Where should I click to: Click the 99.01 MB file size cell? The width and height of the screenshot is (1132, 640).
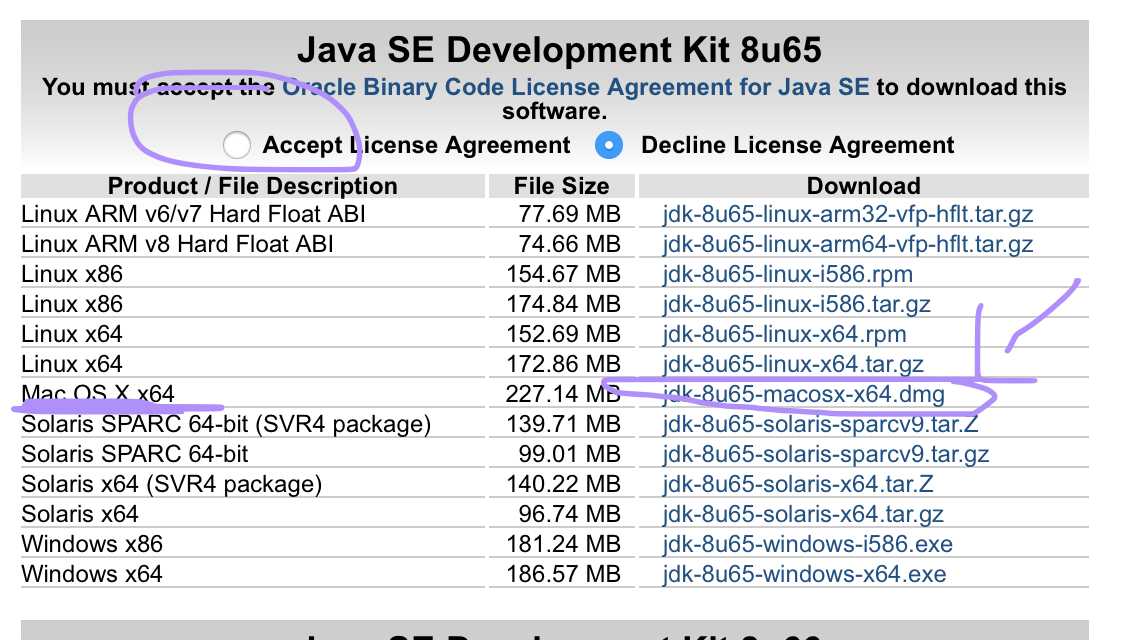(570, 455)
